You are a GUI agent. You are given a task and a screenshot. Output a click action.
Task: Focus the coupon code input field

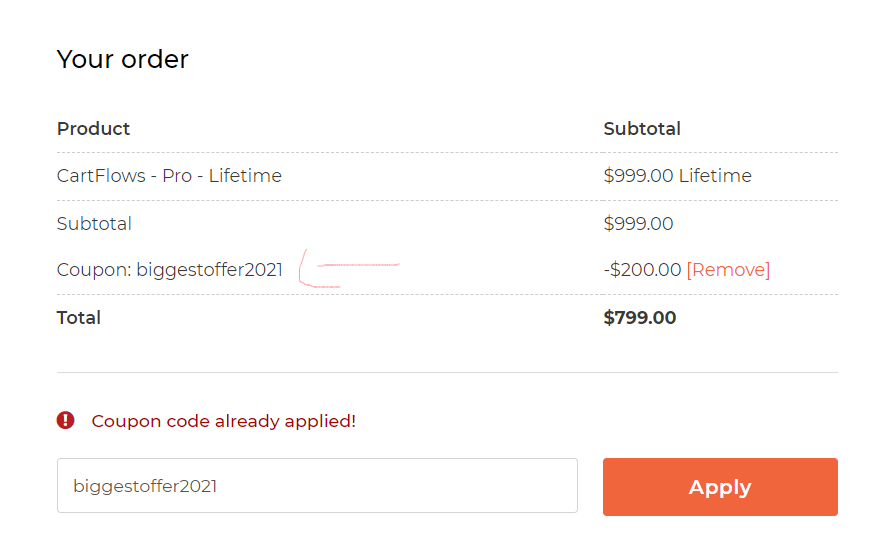coord(317,485)
